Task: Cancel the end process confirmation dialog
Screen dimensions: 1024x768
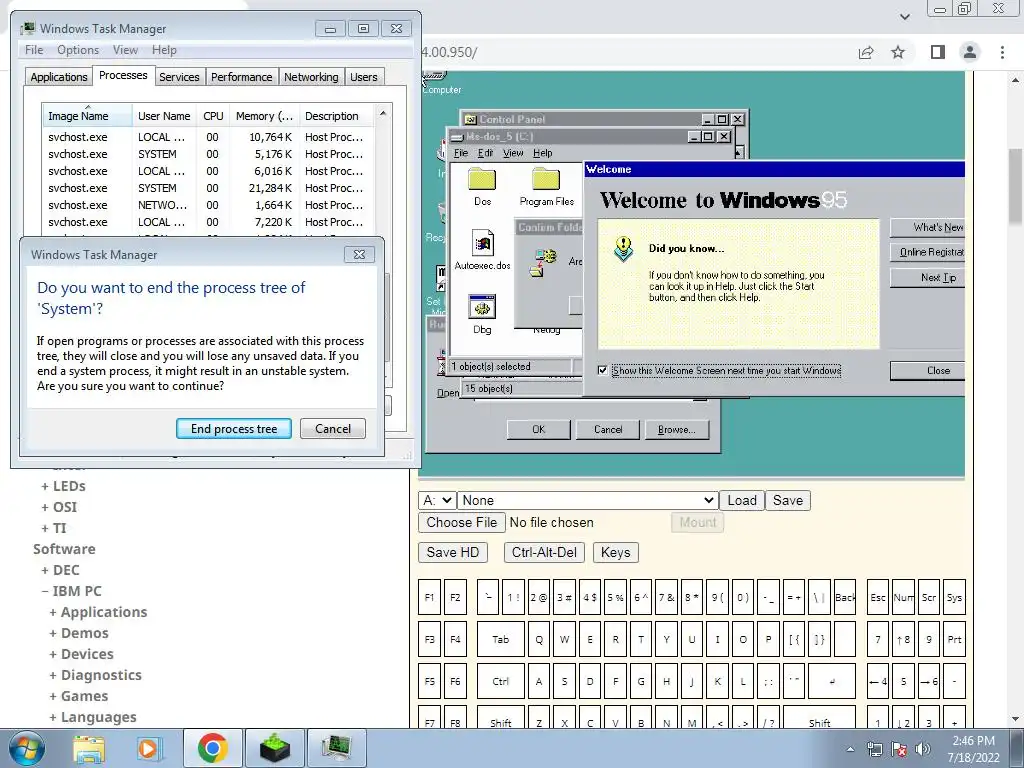Action: click(x=333, y=428)
